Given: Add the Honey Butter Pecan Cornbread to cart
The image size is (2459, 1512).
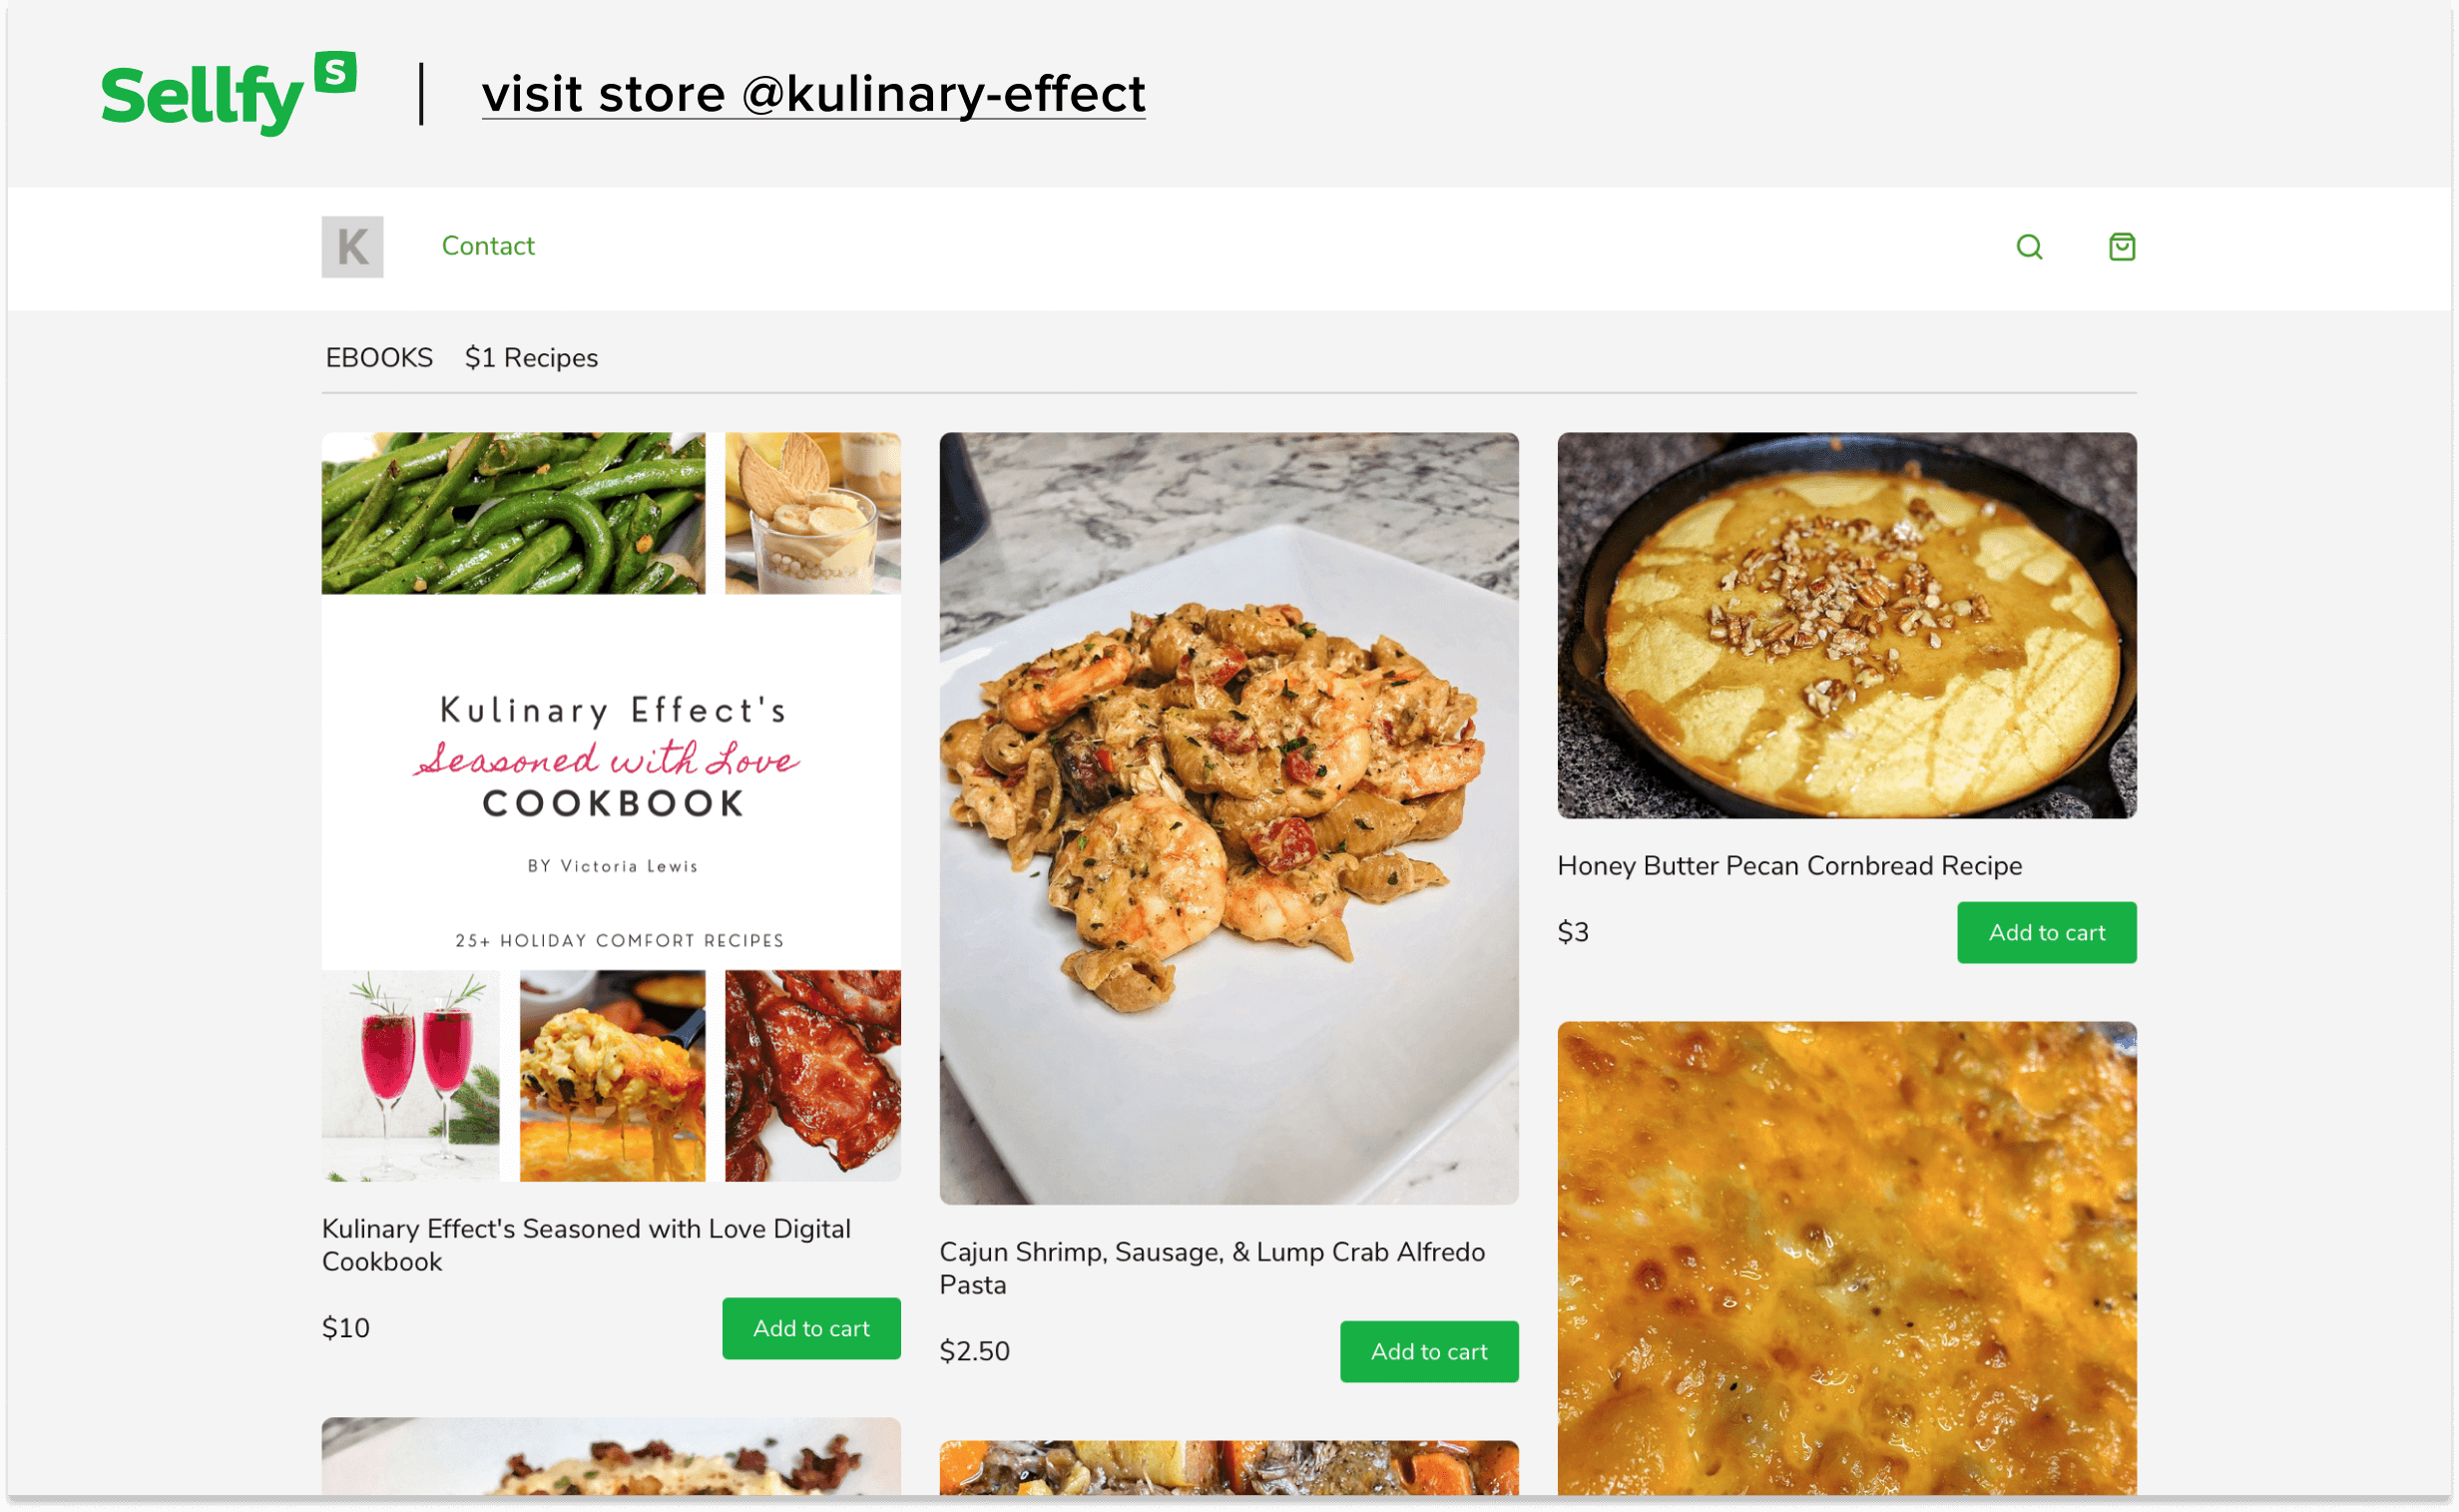Looking at the screenshot, I should 2046,932.
